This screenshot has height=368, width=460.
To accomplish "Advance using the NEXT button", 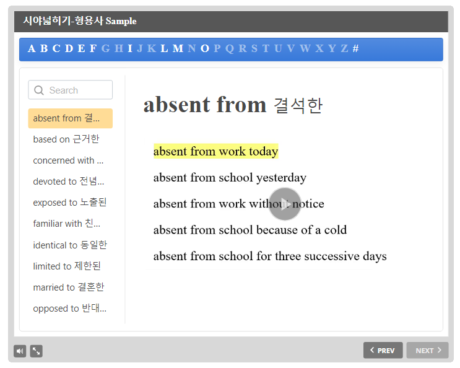I will [428, 350].
